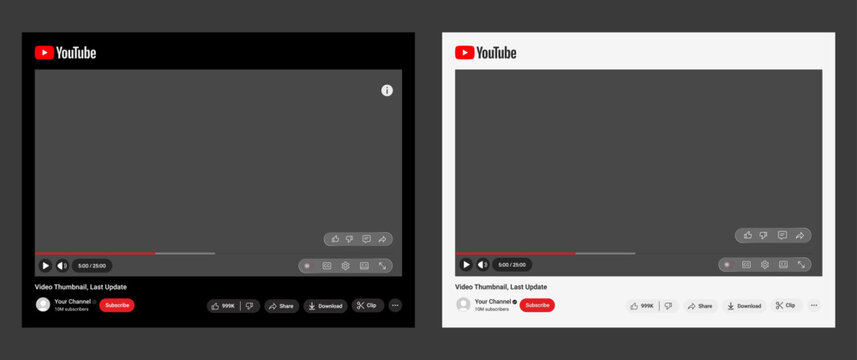The width and height of the screenshot is (857, 360).
Task: Mute the volume in the dark player
Action: point(62,266)
